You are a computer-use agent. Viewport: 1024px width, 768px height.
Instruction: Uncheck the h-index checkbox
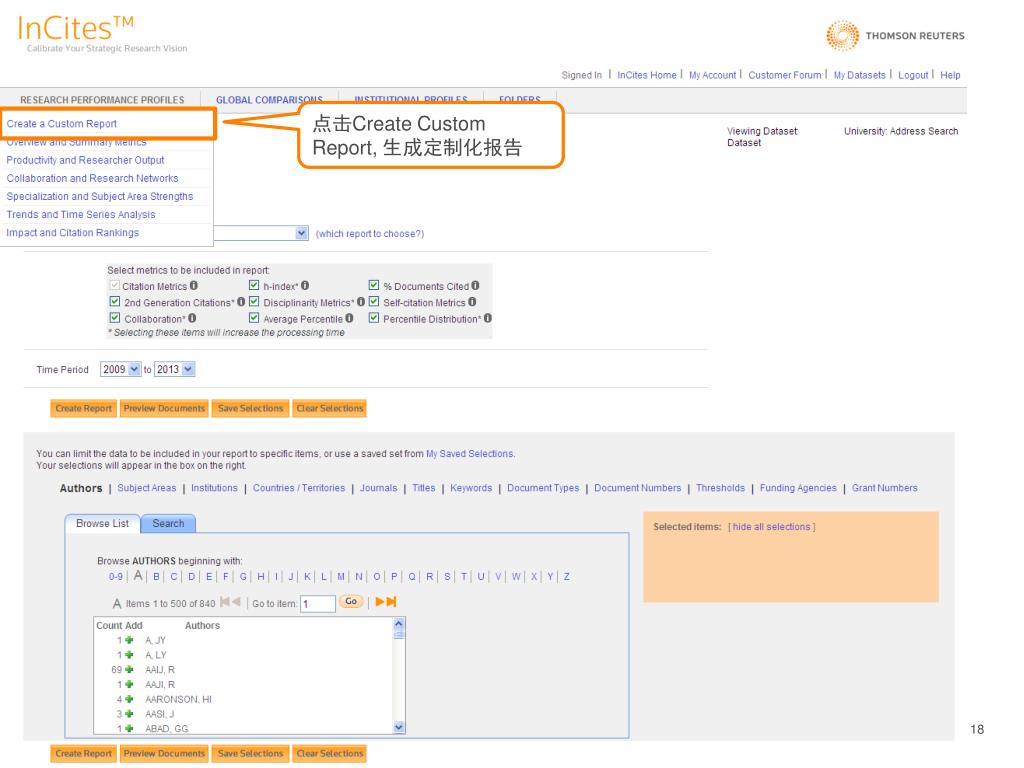(x=254, y=285)
